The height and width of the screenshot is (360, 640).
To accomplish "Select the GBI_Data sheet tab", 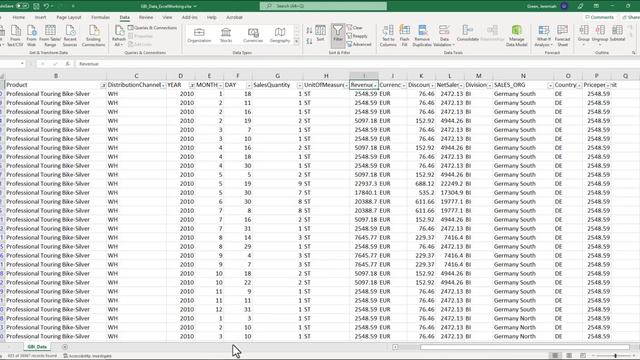I will pyautogui.click(x=37, y=347).
